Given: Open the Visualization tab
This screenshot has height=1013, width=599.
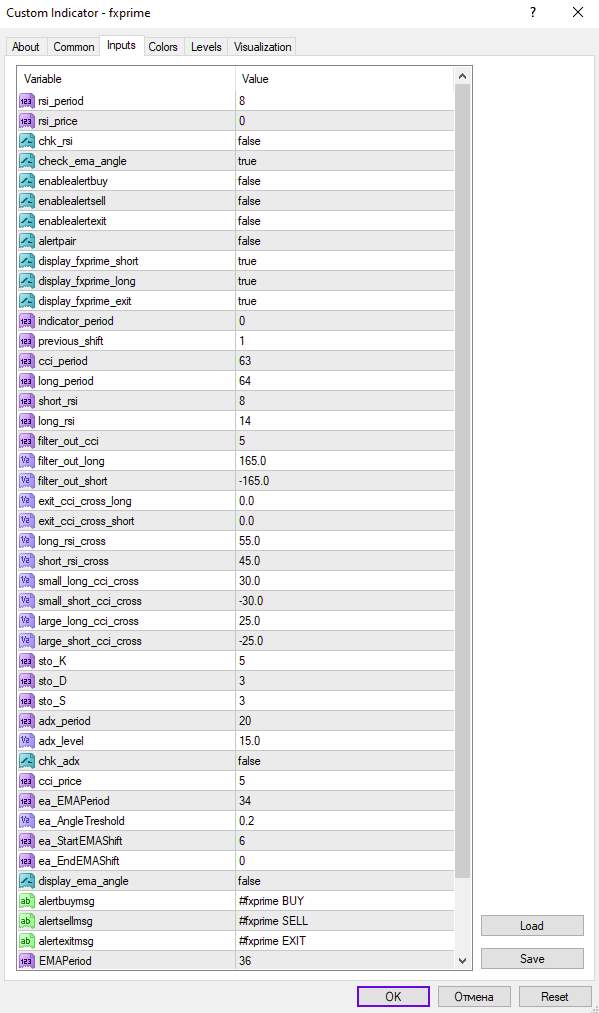Looking at the screenshot, I should (262, 47).
